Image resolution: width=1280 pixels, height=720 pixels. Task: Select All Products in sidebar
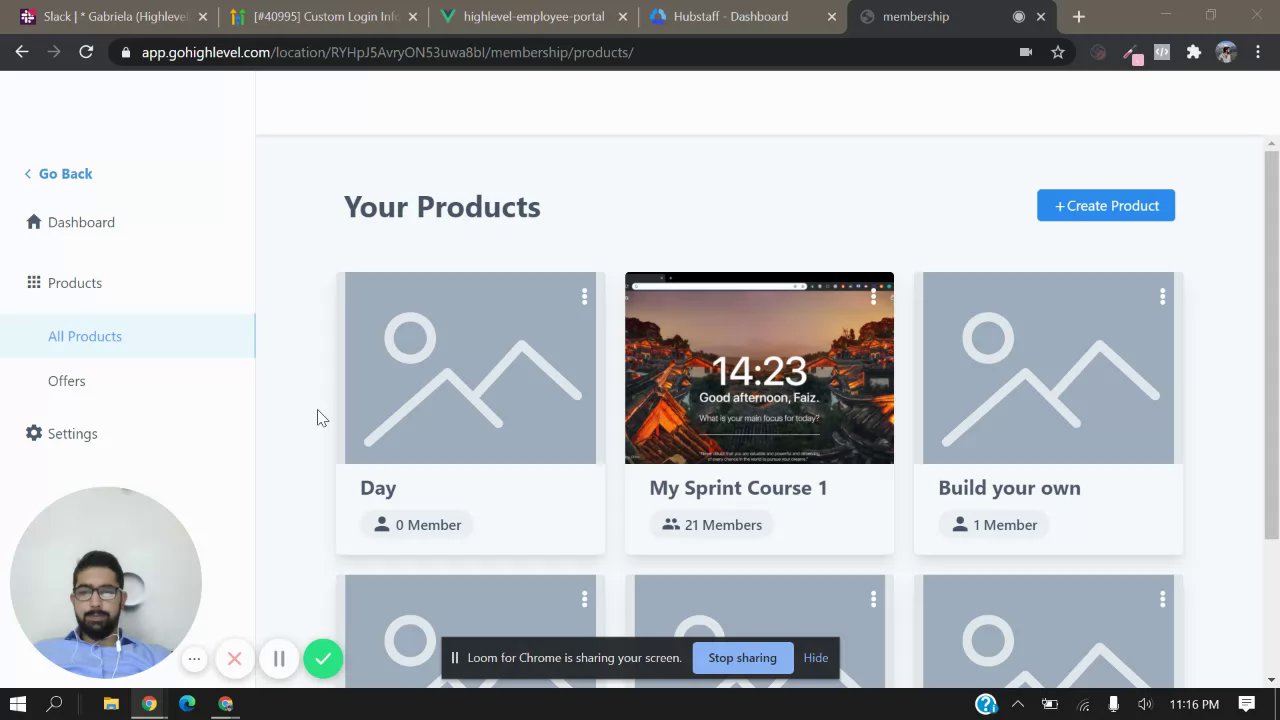(x=128, y=336)
